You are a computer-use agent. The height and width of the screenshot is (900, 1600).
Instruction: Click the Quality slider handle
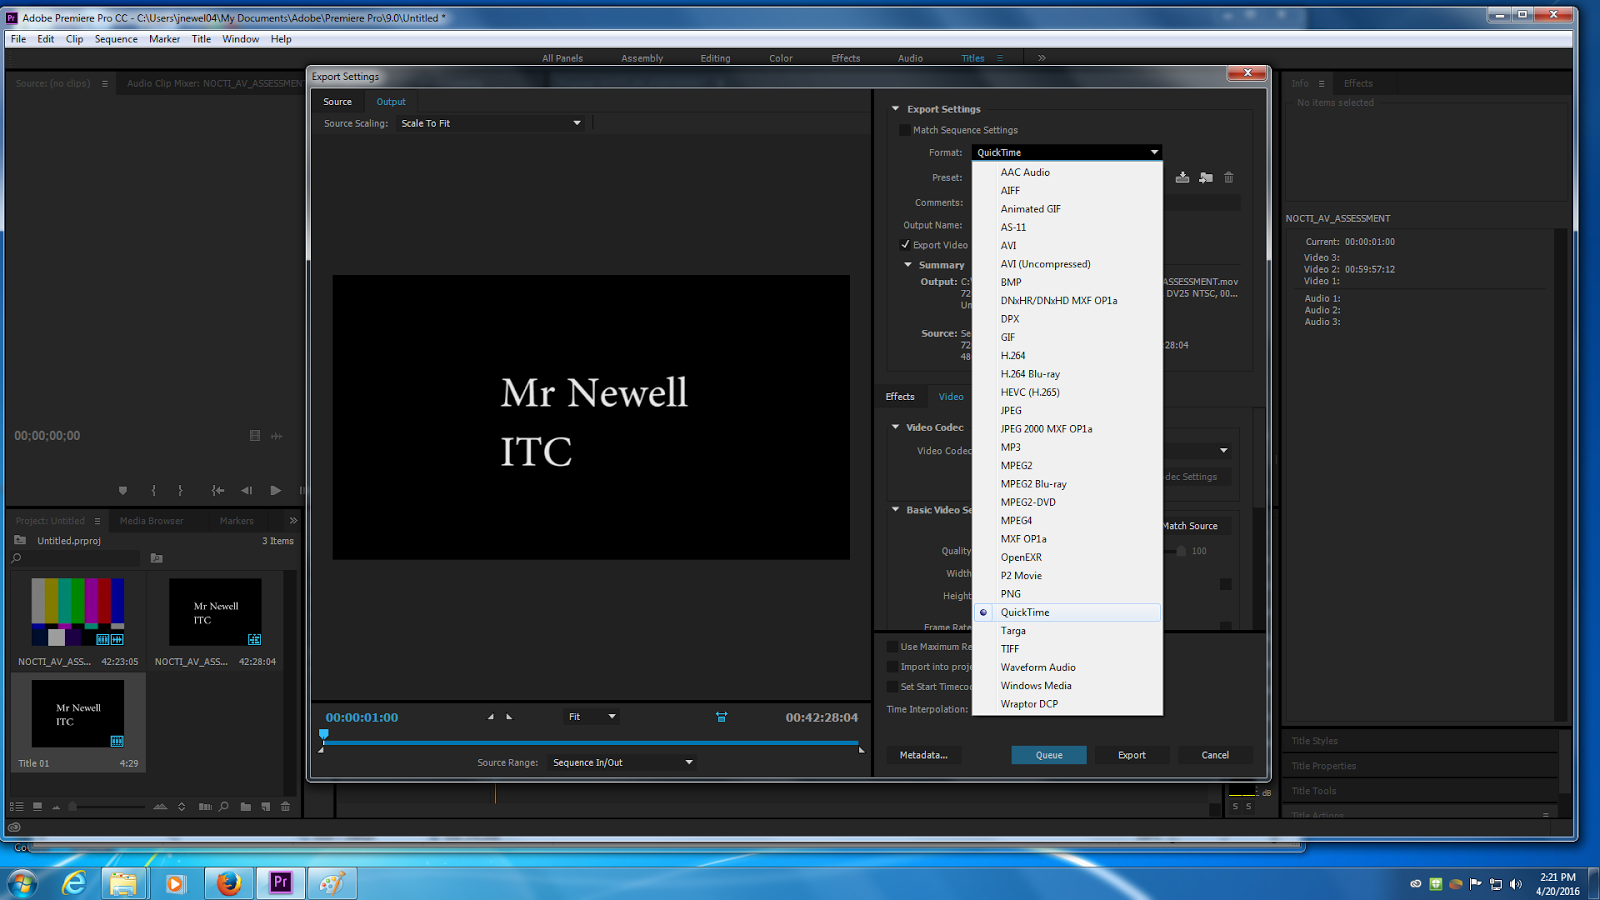coord(1181,551)
